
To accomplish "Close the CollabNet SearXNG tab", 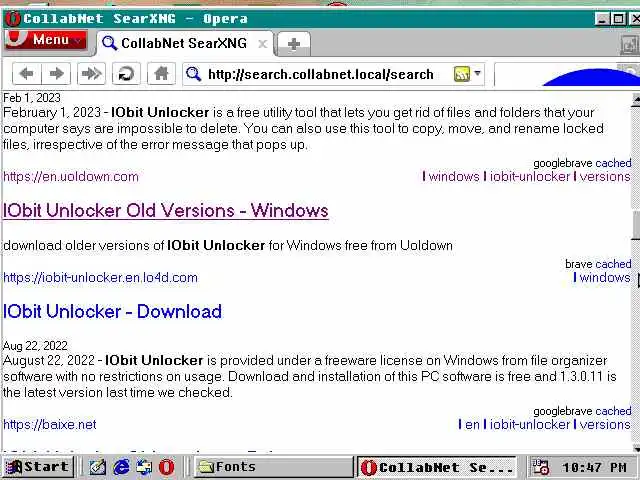I will tap(263, 44).
